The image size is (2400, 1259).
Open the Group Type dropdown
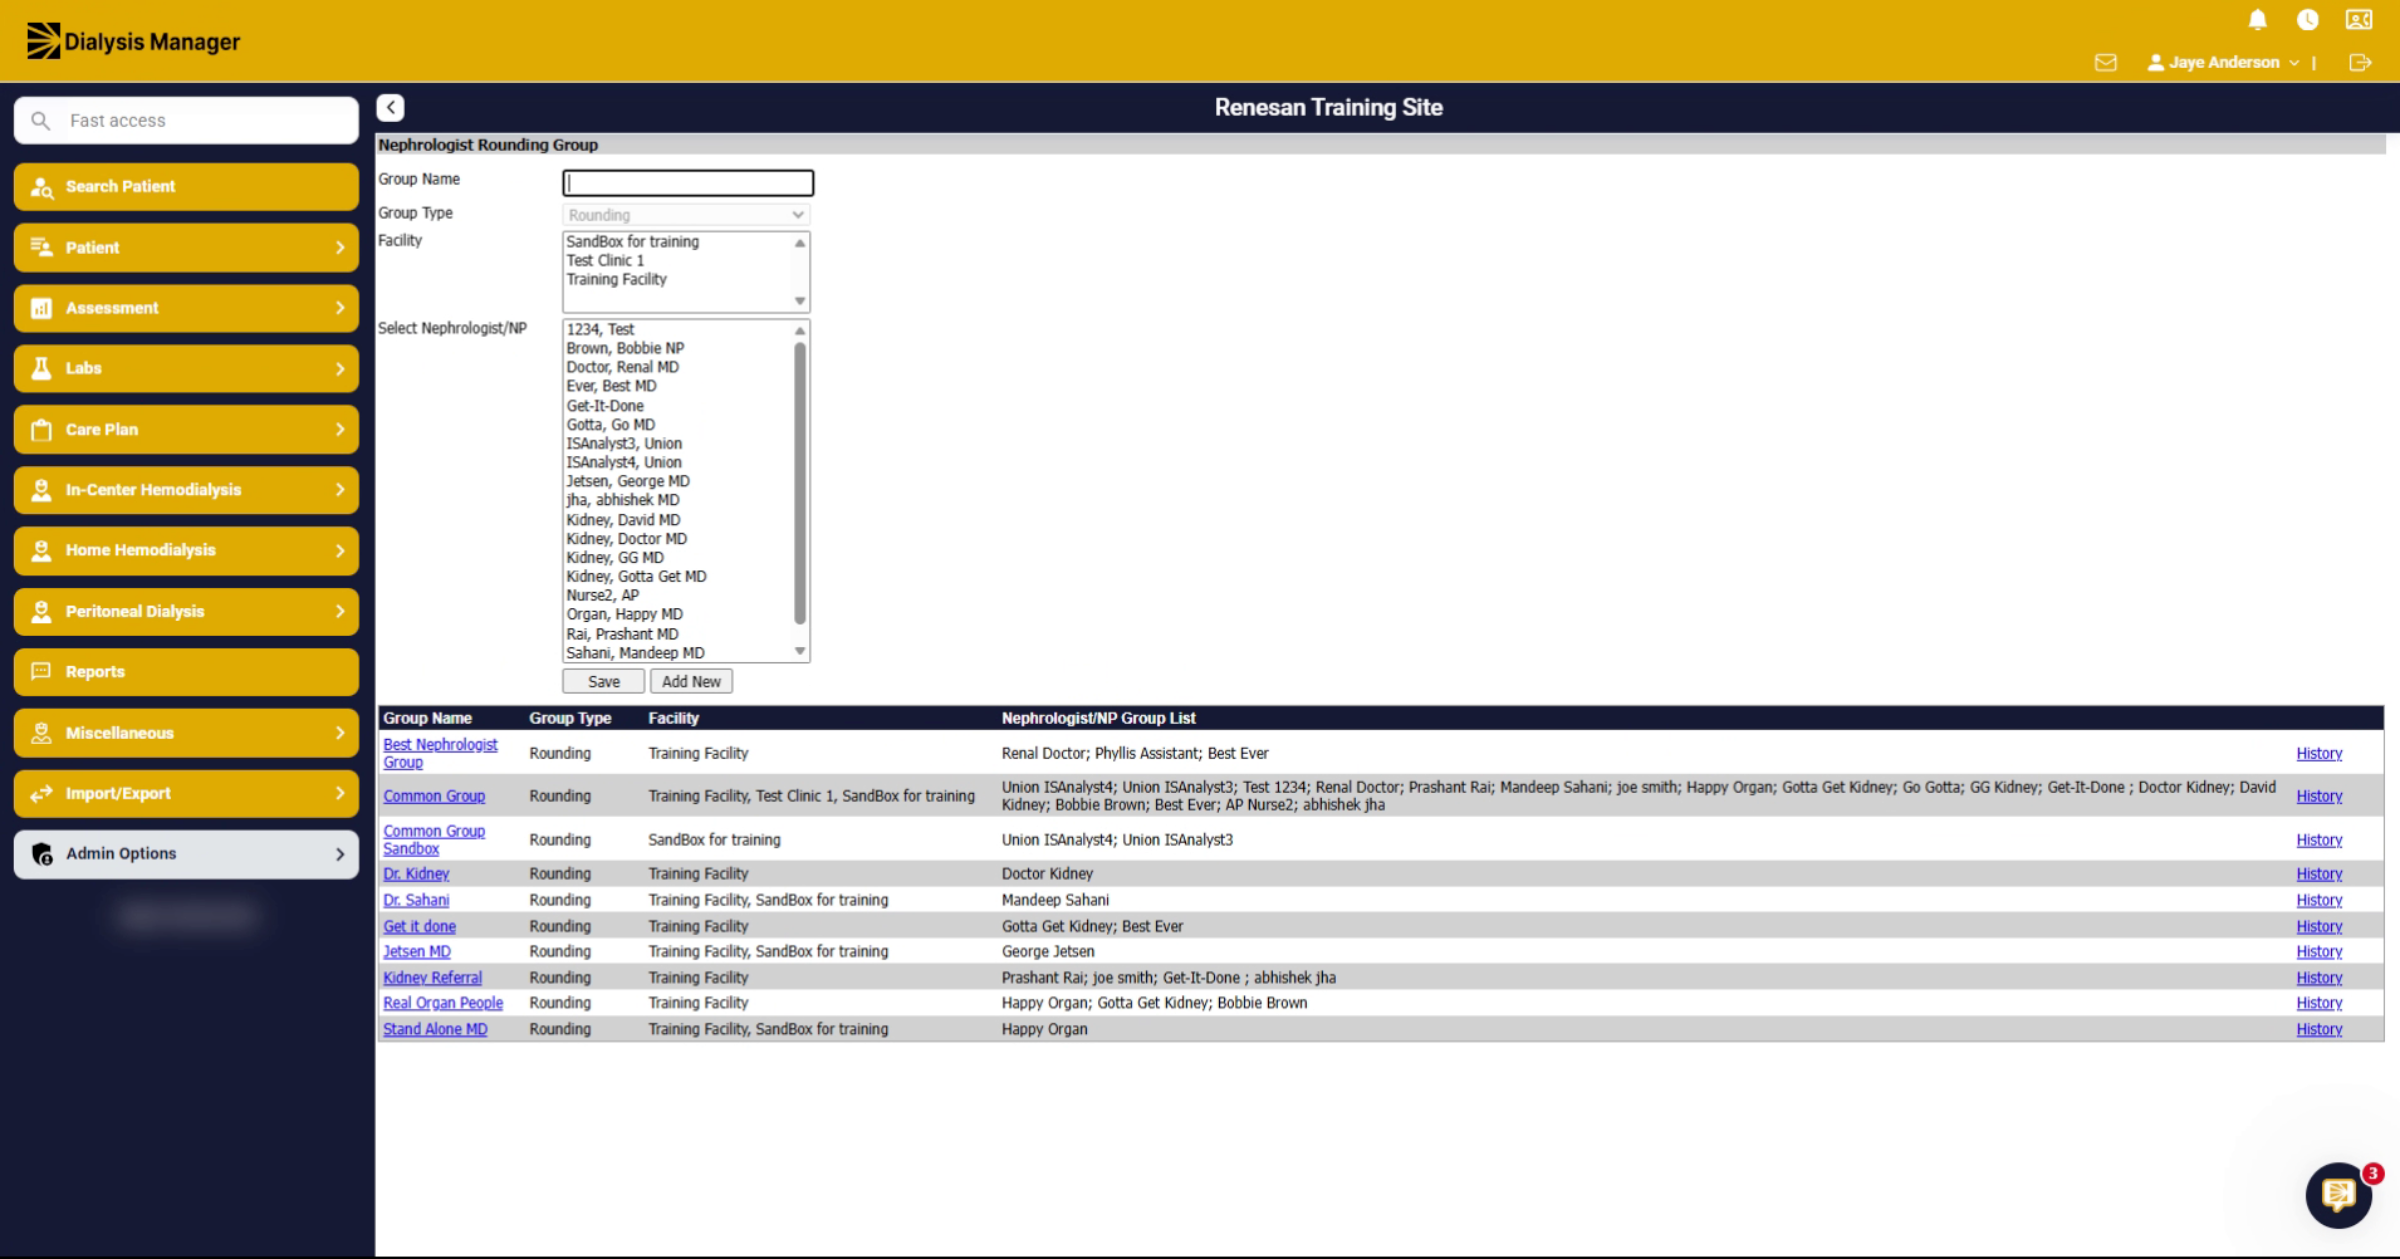(x=686, y=215)
